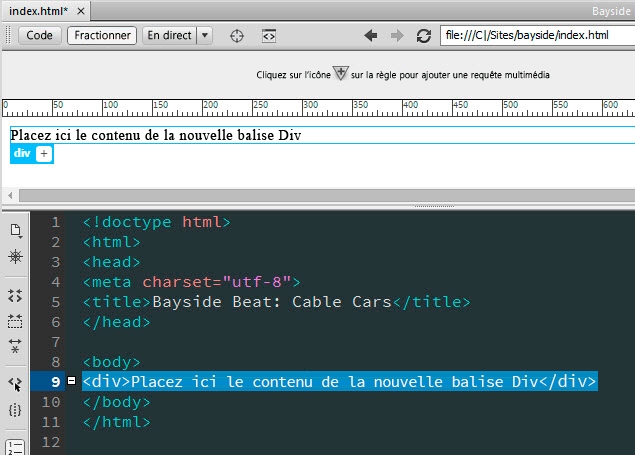Screen dimensions: 635x455
Task: Click the plus button on div tag
Action: (44, 154)
